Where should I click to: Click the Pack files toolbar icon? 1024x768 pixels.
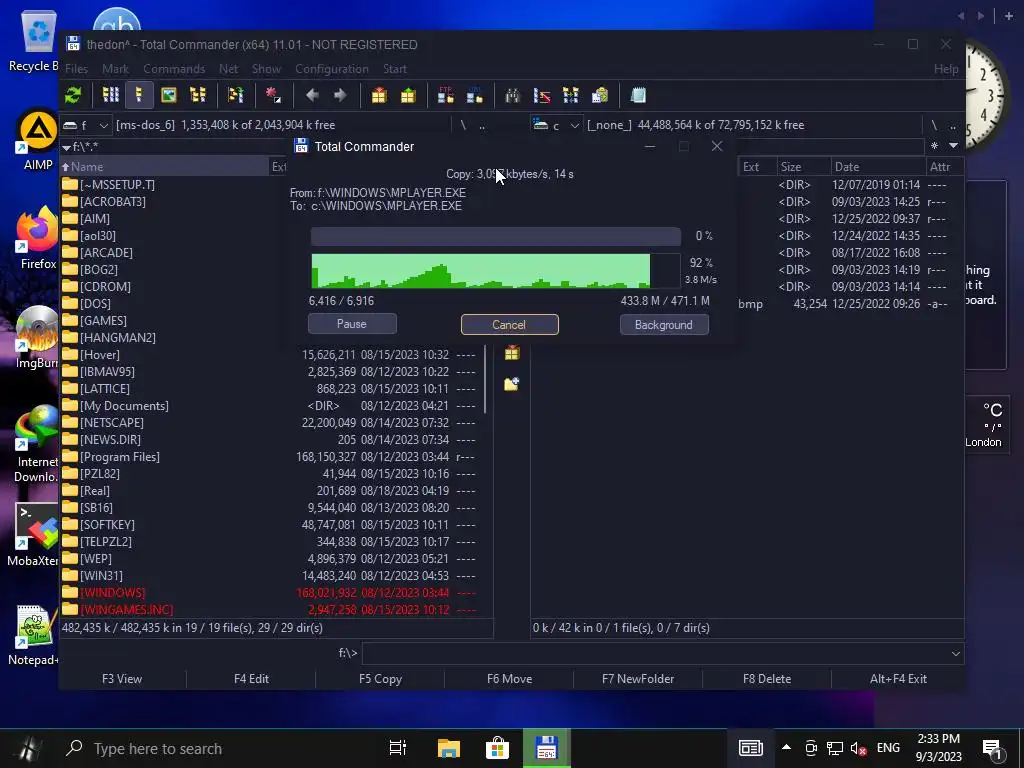[379, 95]
